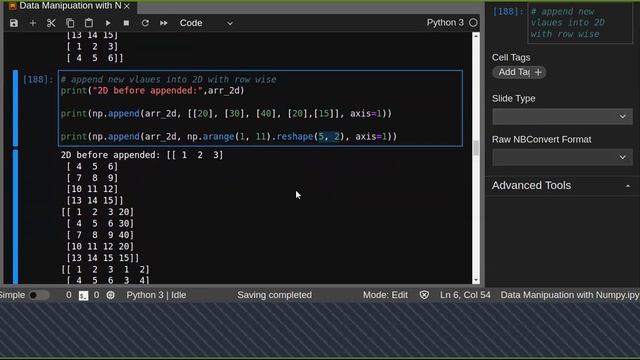Click cell preview in the property inspector
Viewport: 640px width, 360px height.
coord(580,23)
